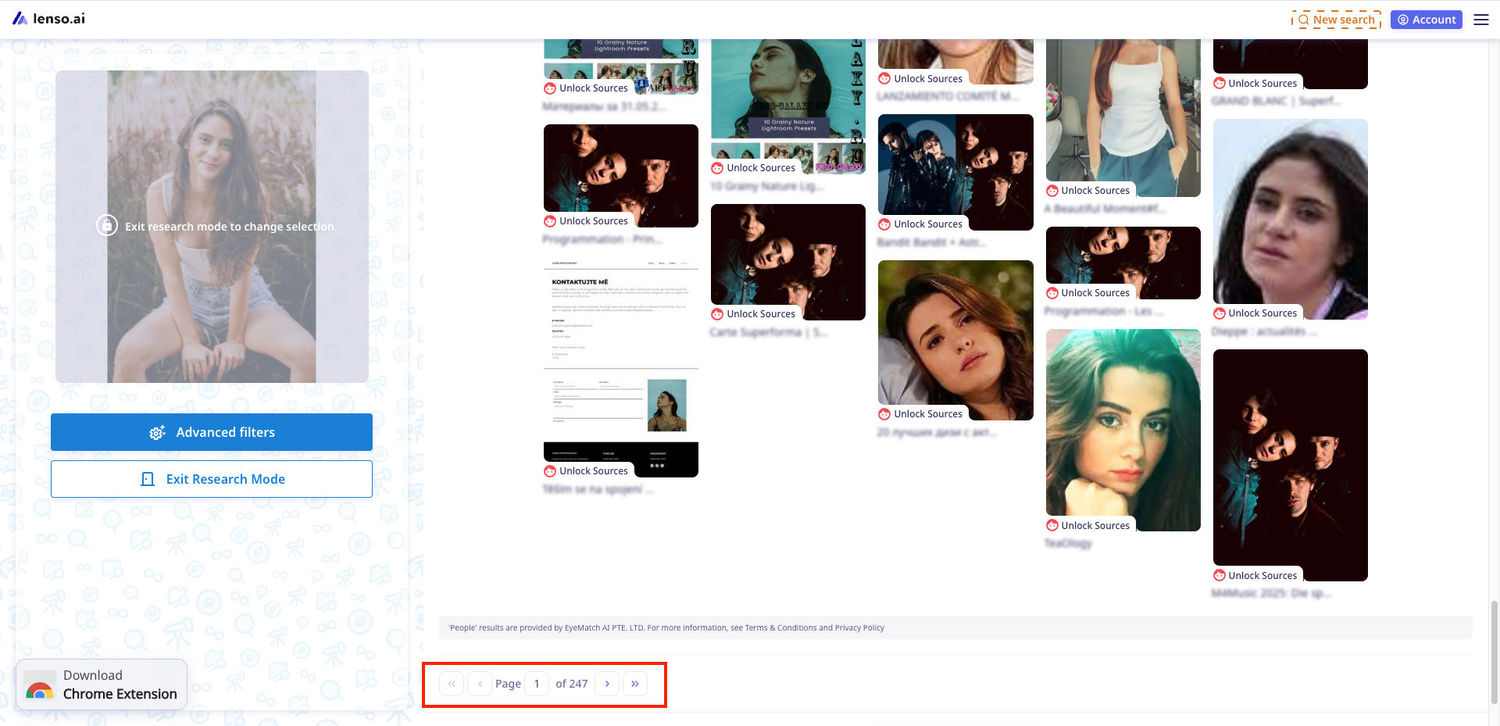Open the Carte Superforma band photo

pos(788,254)
